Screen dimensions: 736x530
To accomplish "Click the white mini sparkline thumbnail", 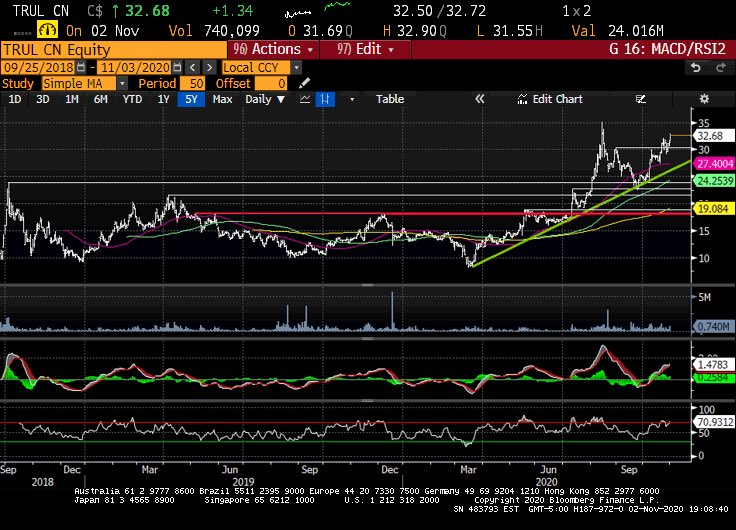I will [298, 13].
